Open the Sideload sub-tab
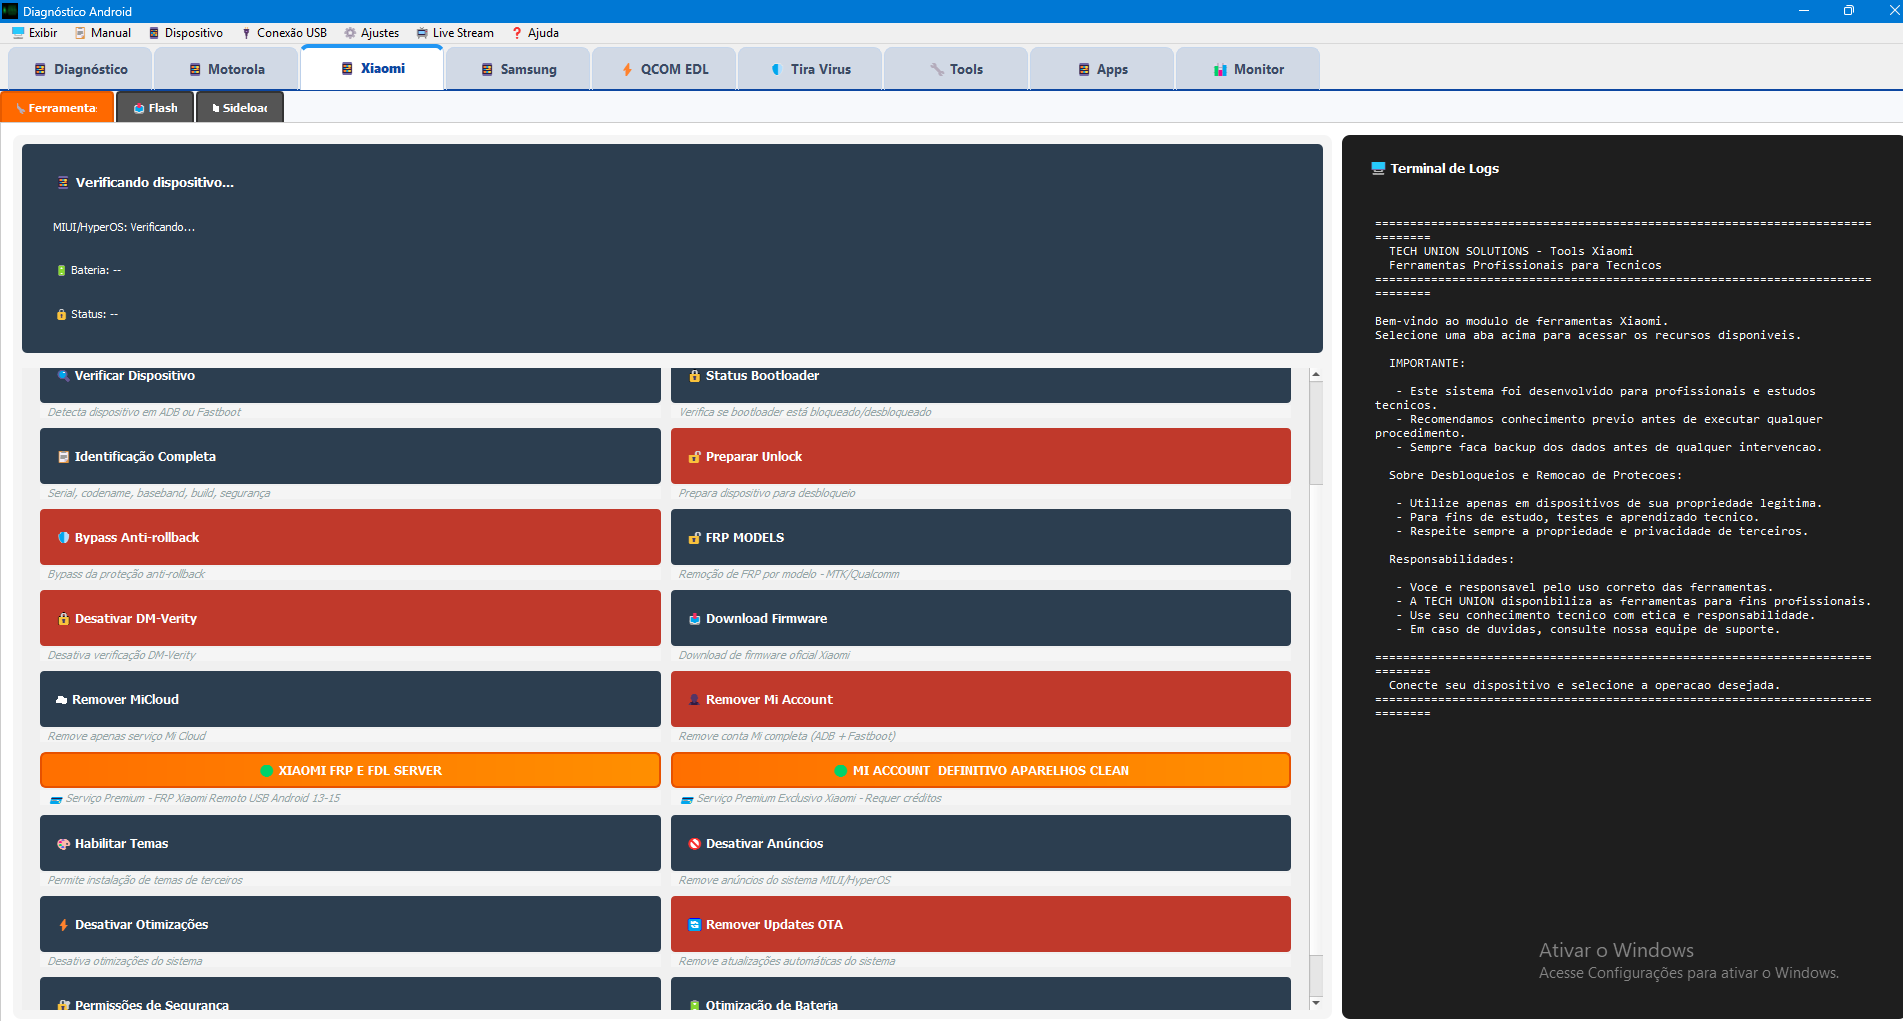Image resolution: width=1903 pixels, height=1021 pixels. [x=240, y=107]
